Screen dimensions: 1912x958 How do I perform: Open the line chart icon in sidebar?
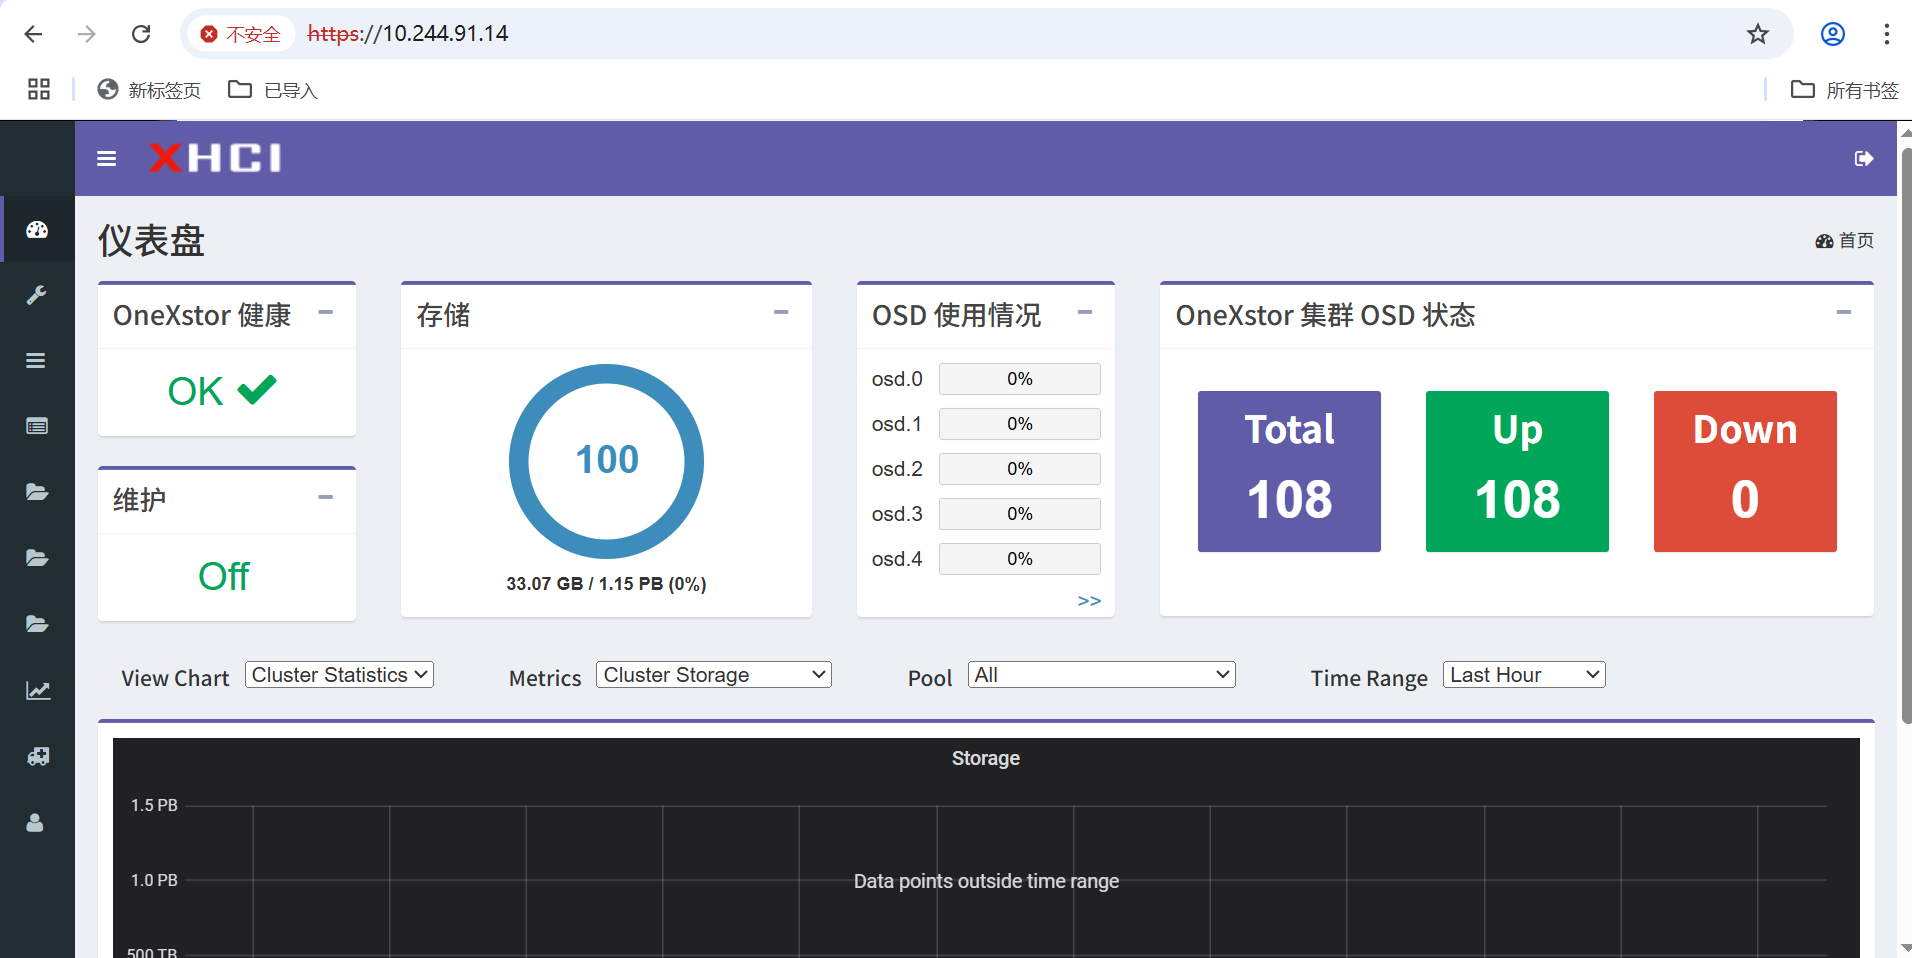[37, 690]
